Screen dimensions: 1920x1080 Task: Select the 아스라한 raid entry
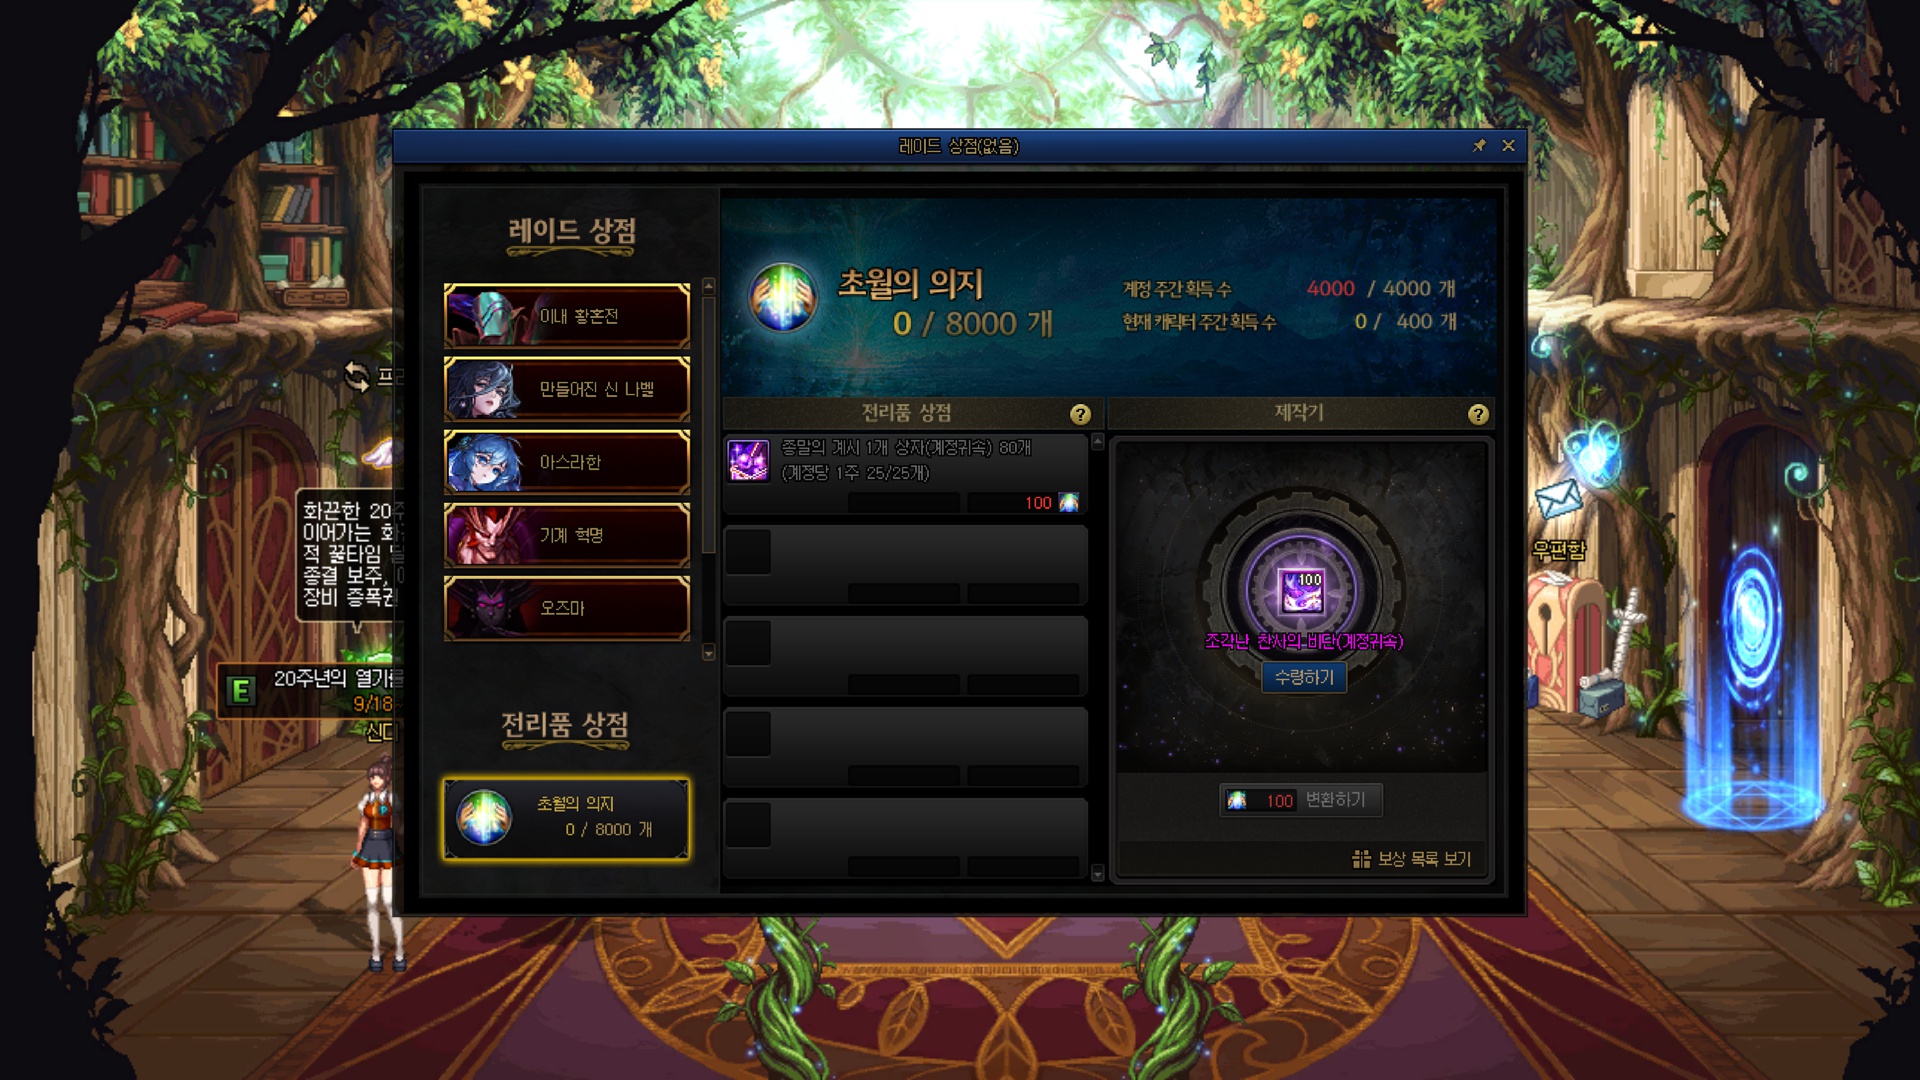coord(567,462)
